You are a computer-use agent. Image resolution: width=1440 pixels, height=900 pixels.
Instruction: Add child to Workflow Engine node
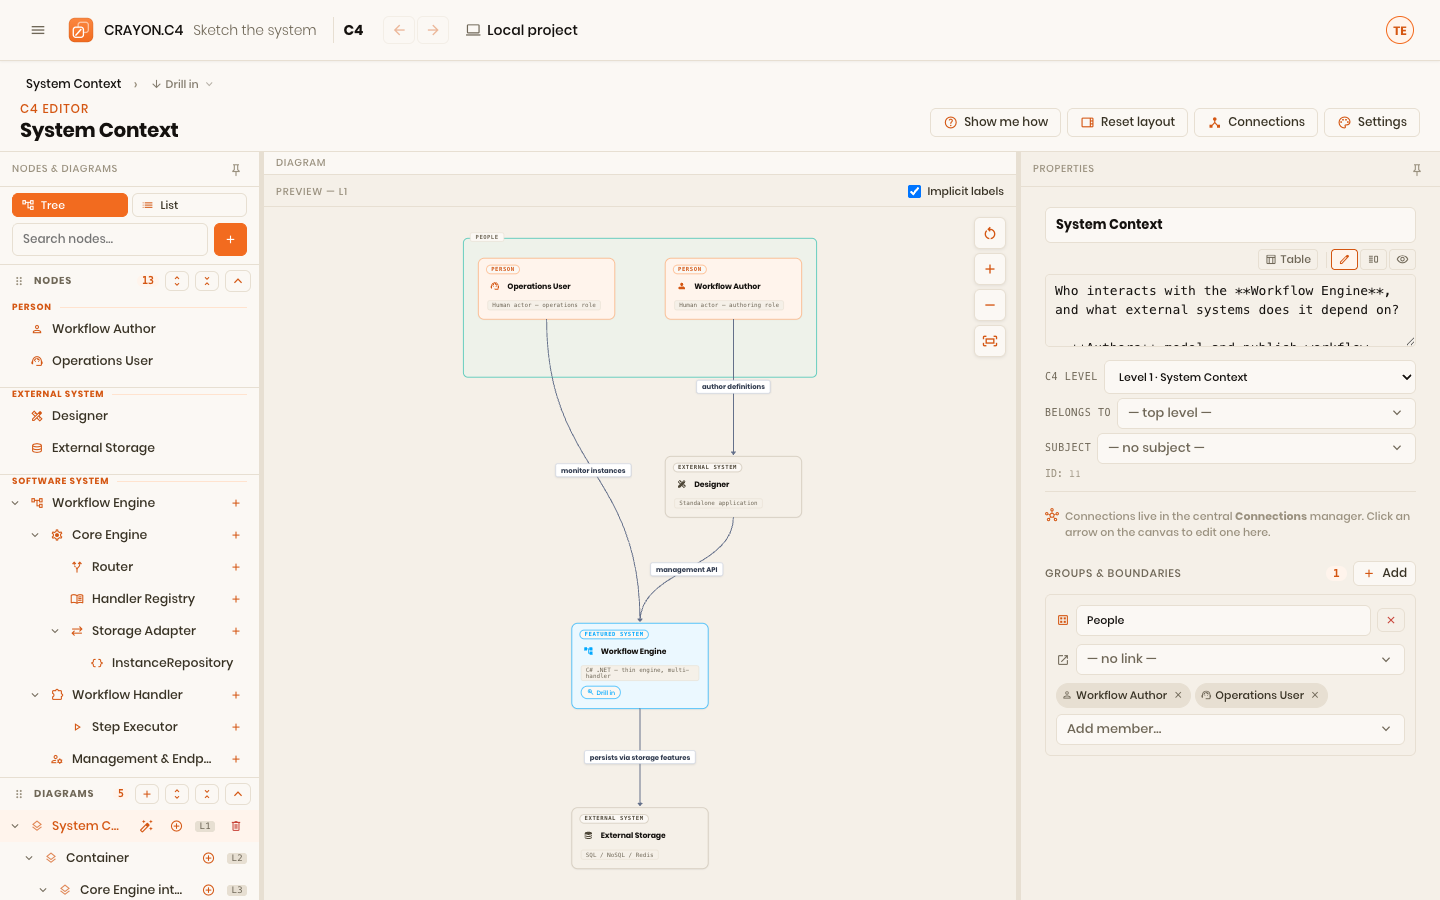pyautogui.click(x=236, y=503)
